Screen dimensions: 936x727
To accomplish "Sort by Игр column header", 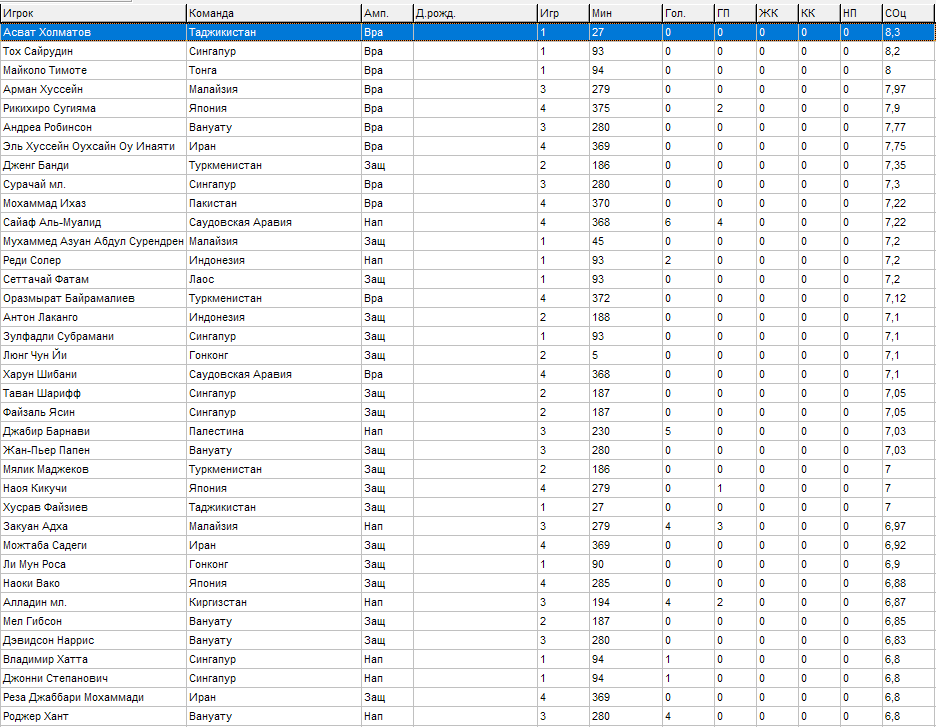I will pyautogui.click(x=561, y=13).
